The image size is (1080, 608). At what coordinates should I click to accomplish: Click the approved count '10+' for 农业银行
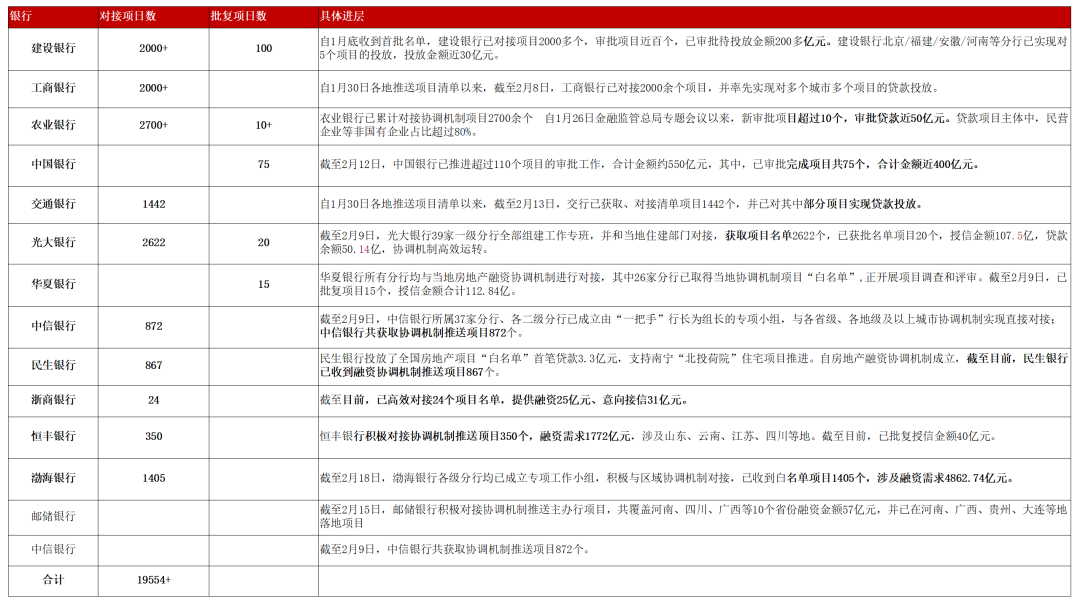pos(264,125)
